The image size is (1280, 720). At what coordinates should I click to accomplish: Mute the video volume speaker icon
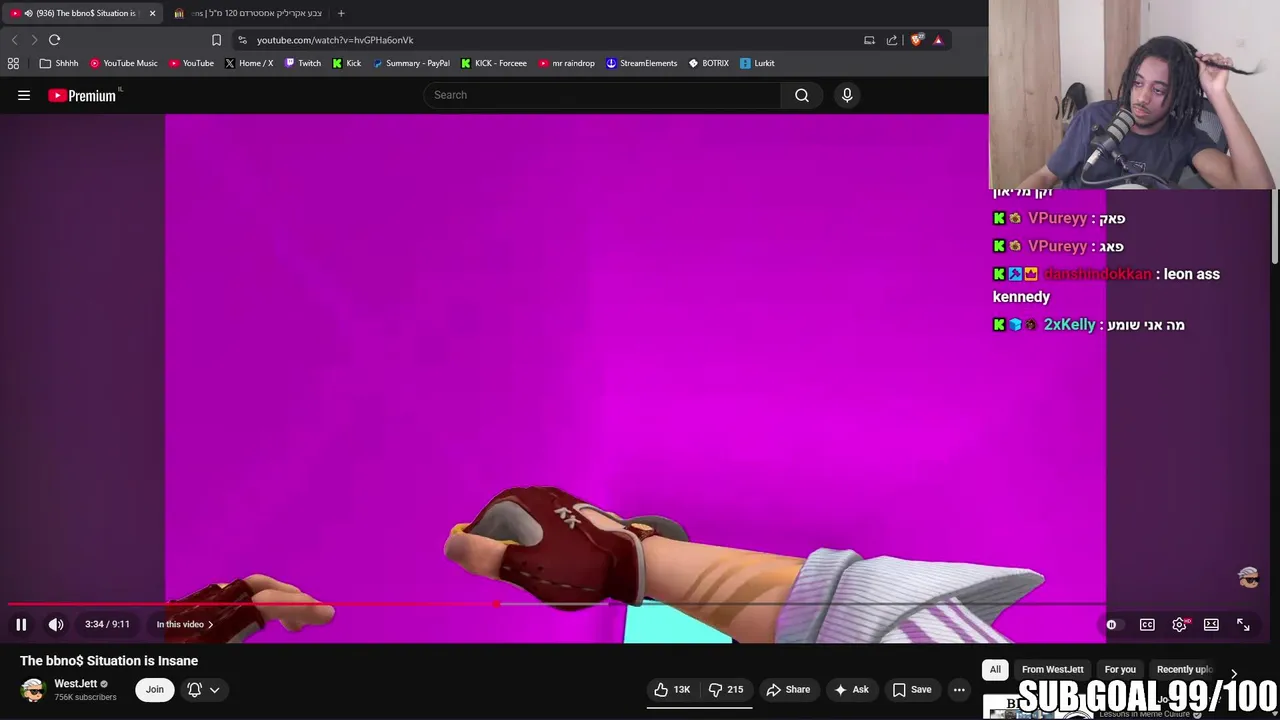(x=56, y=624)
